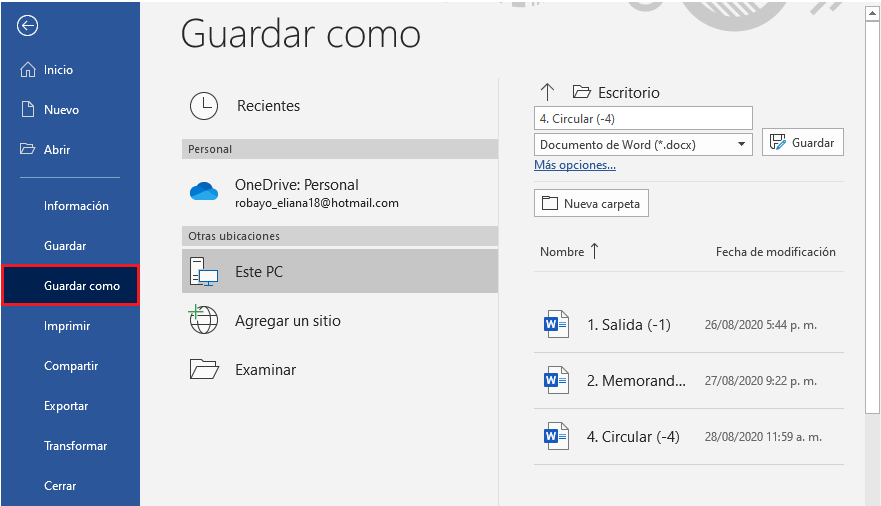Create a Nueva carpeta
This screenshot has height=506, width=881.
tap(592, 204)
